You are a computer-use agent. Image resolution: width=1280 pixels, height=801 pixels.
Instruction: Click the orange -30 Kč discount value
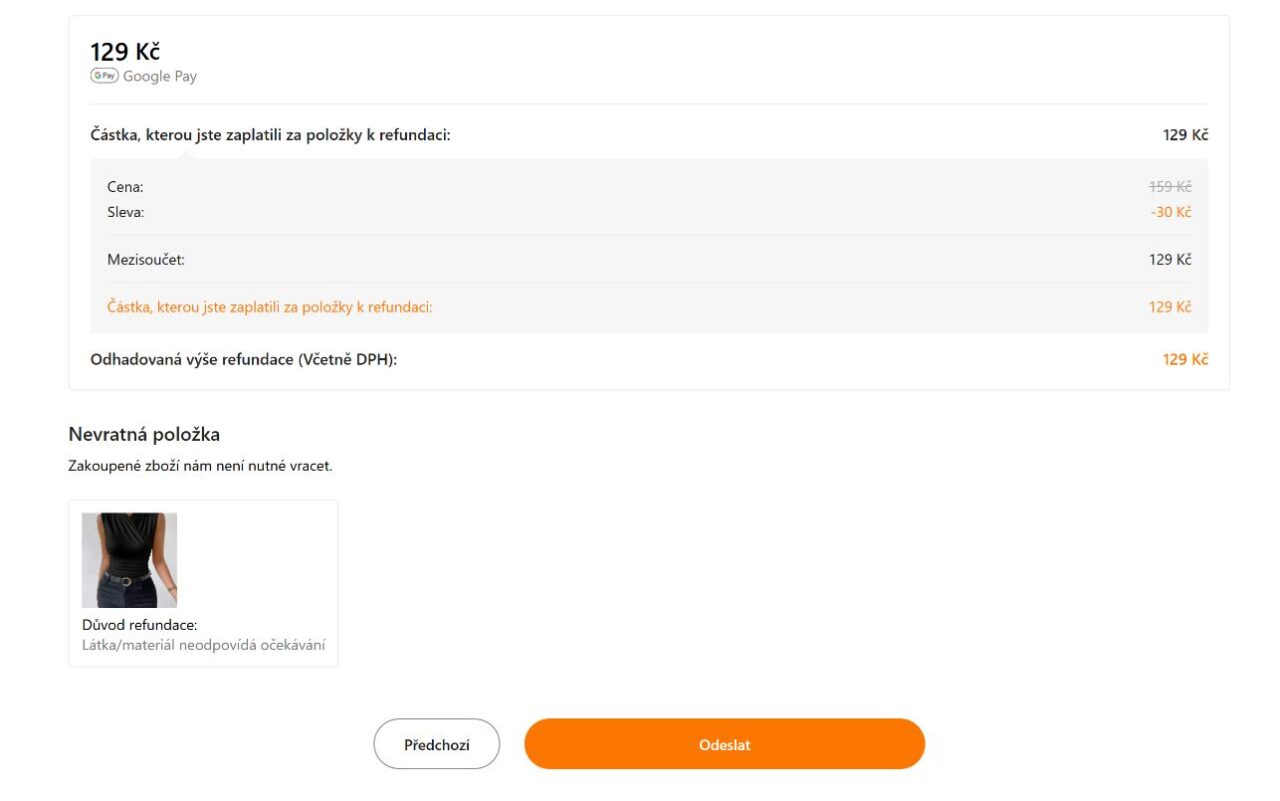point(1170,212)
